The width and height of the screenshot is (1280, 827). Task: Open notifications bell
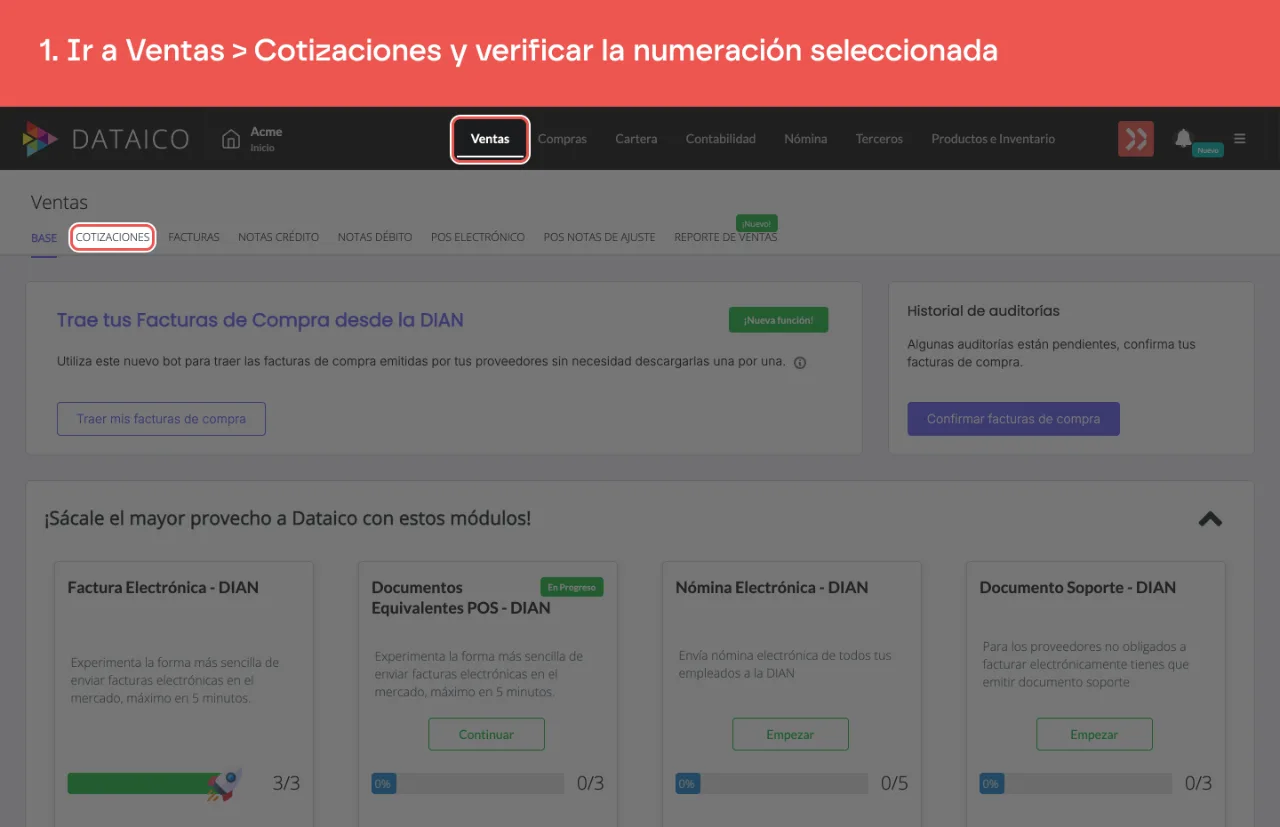tap(1183, 138)
